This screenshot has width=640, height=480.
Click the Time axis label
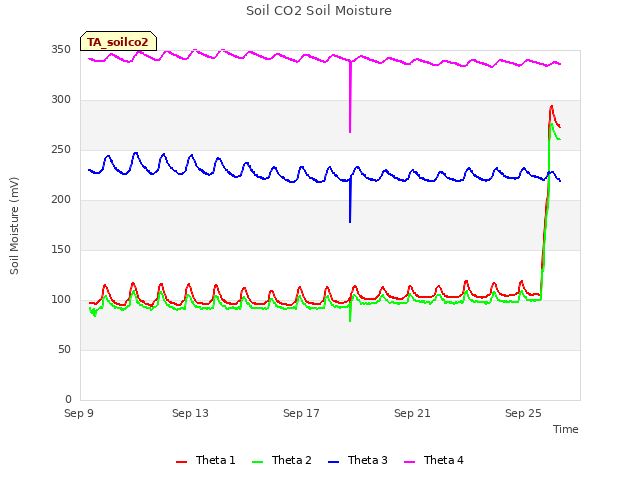(x=566, y=429)
